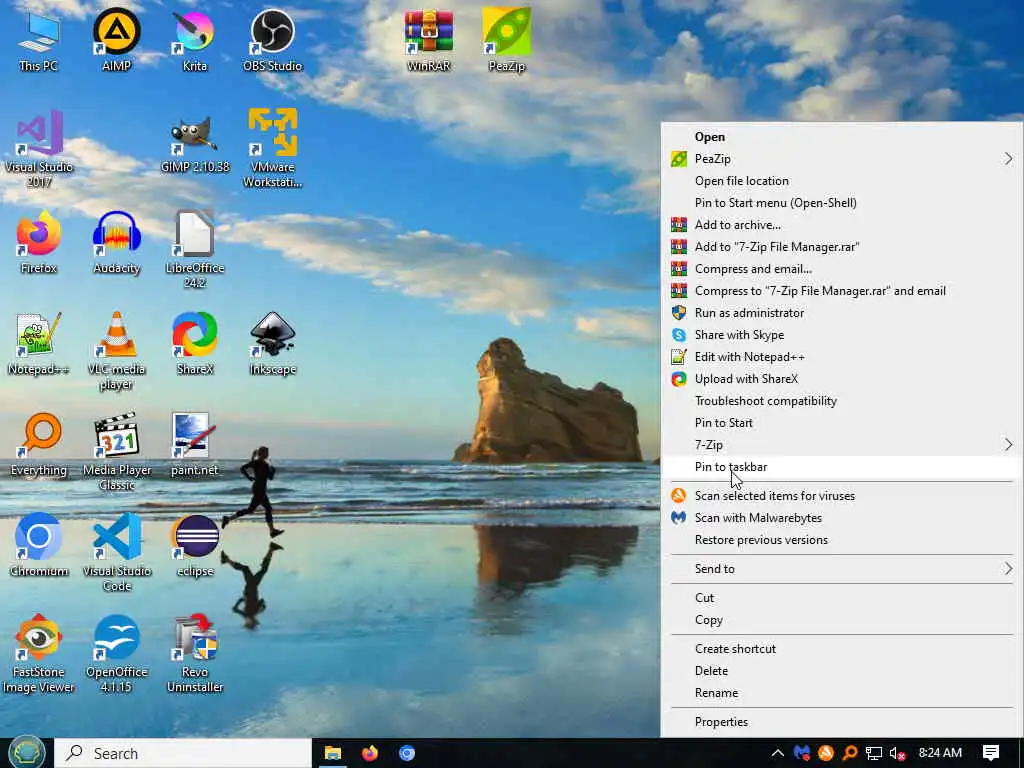This screenshot has height=768, width=1024.
Task: Open the 8:24 AM taskbar clock
Action: point(940,753)
